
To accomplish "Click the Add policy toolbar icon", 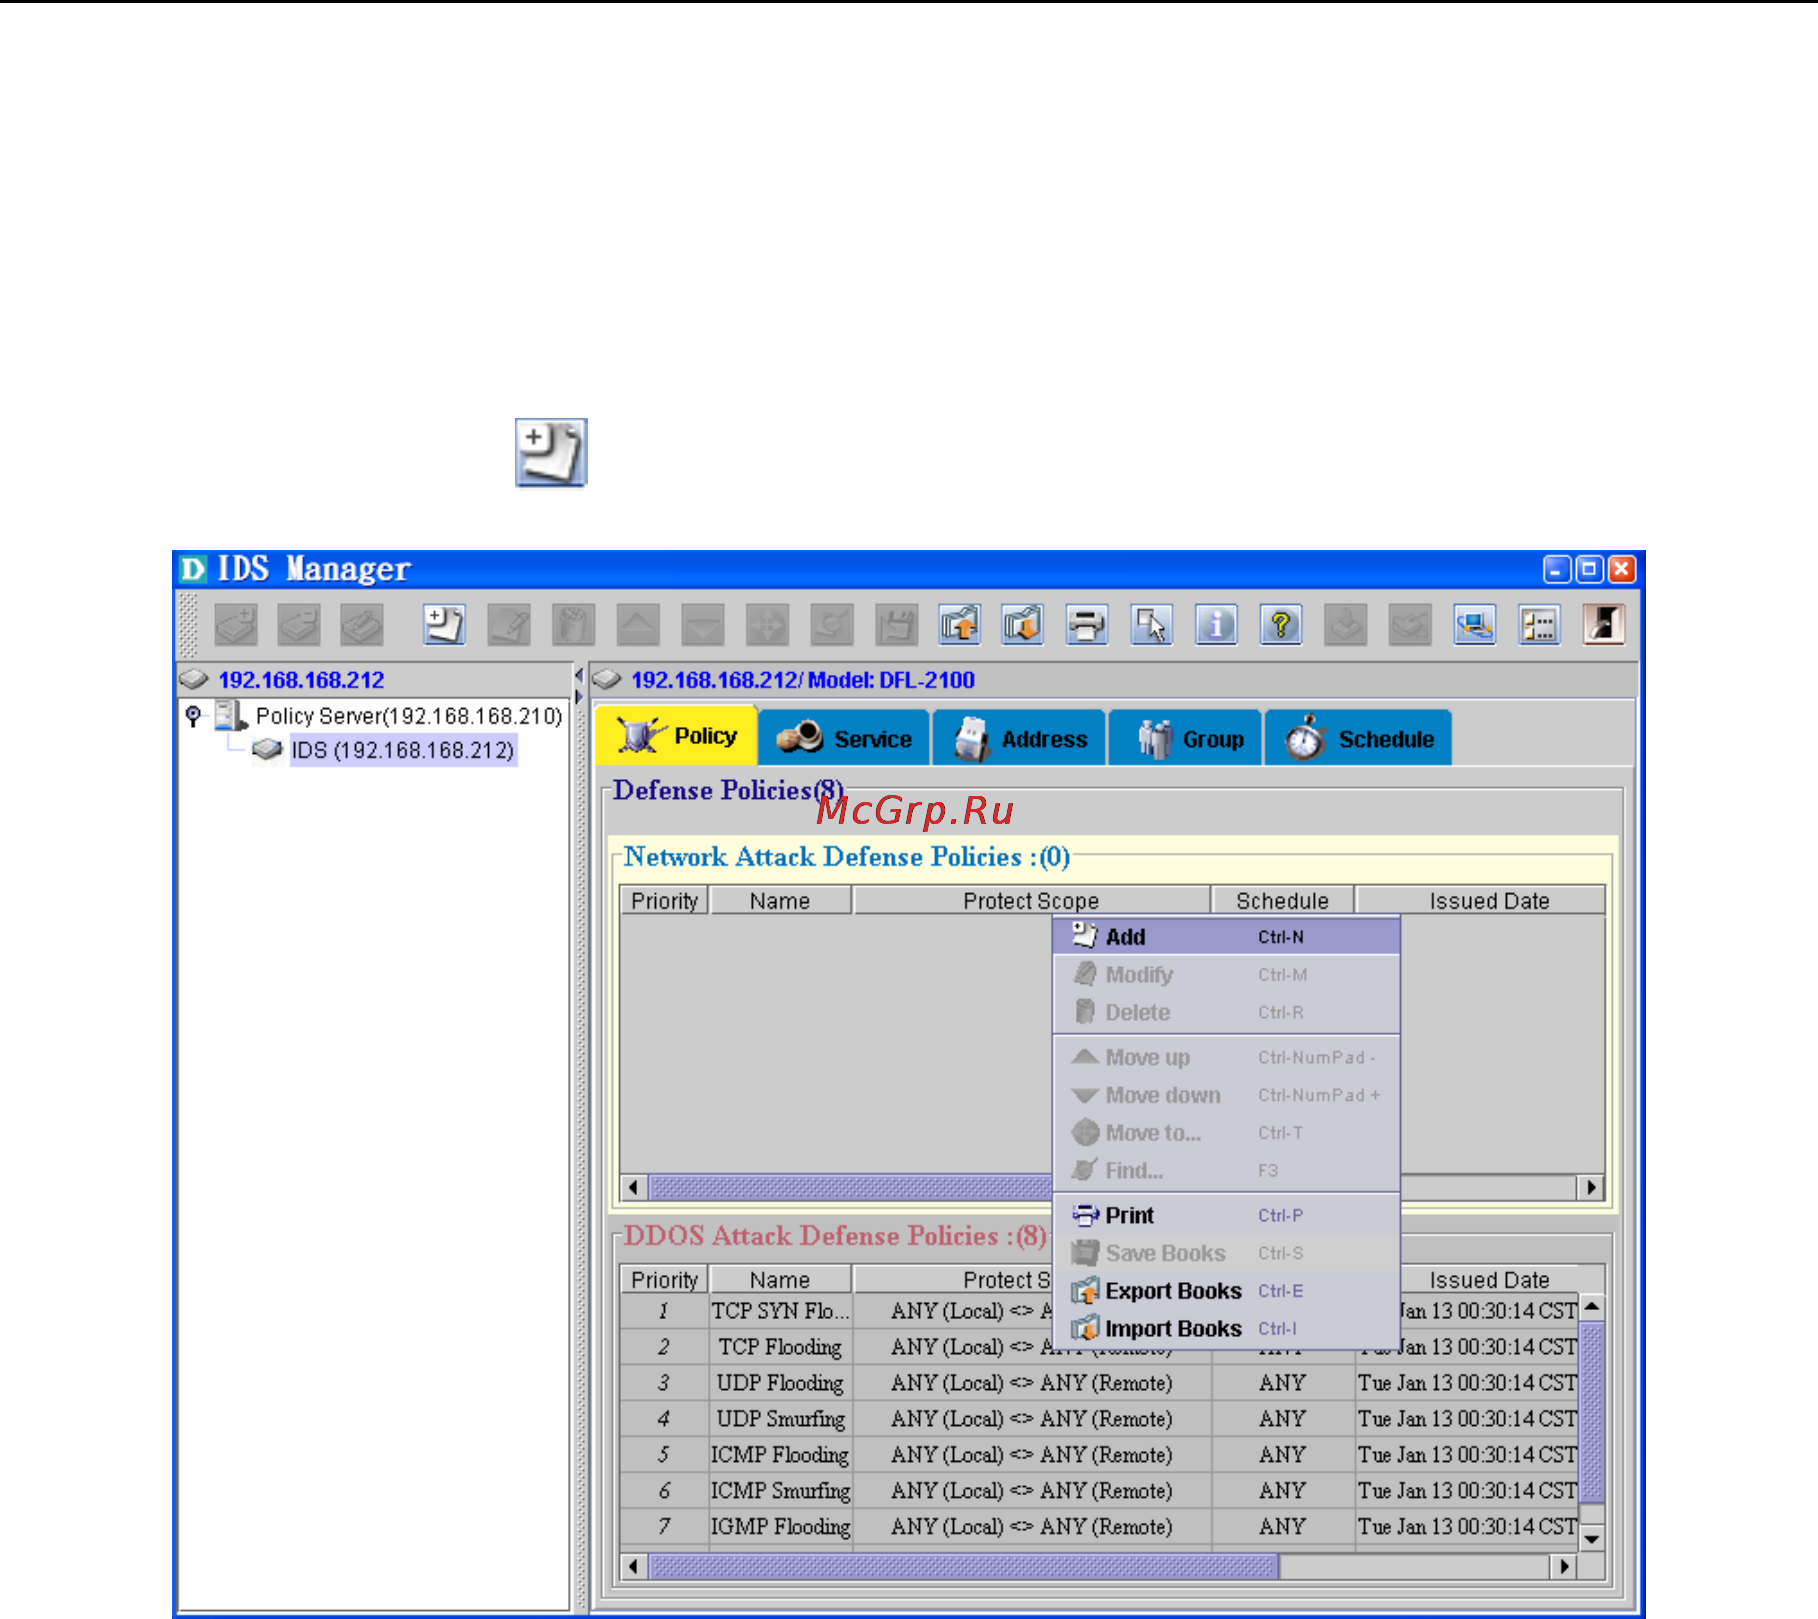I will click(x=444, y=626).
